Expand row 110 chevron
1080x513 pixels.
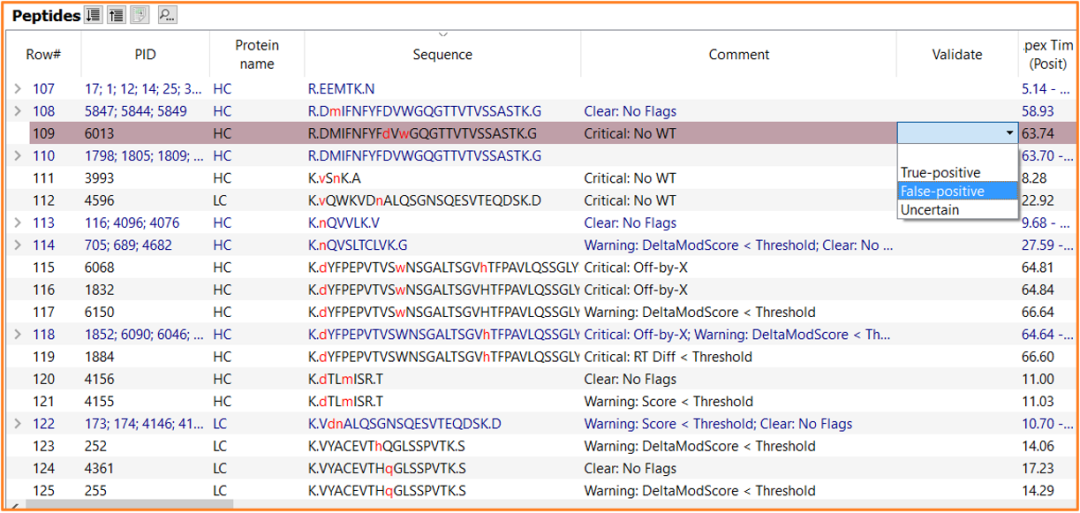(18, 156)
